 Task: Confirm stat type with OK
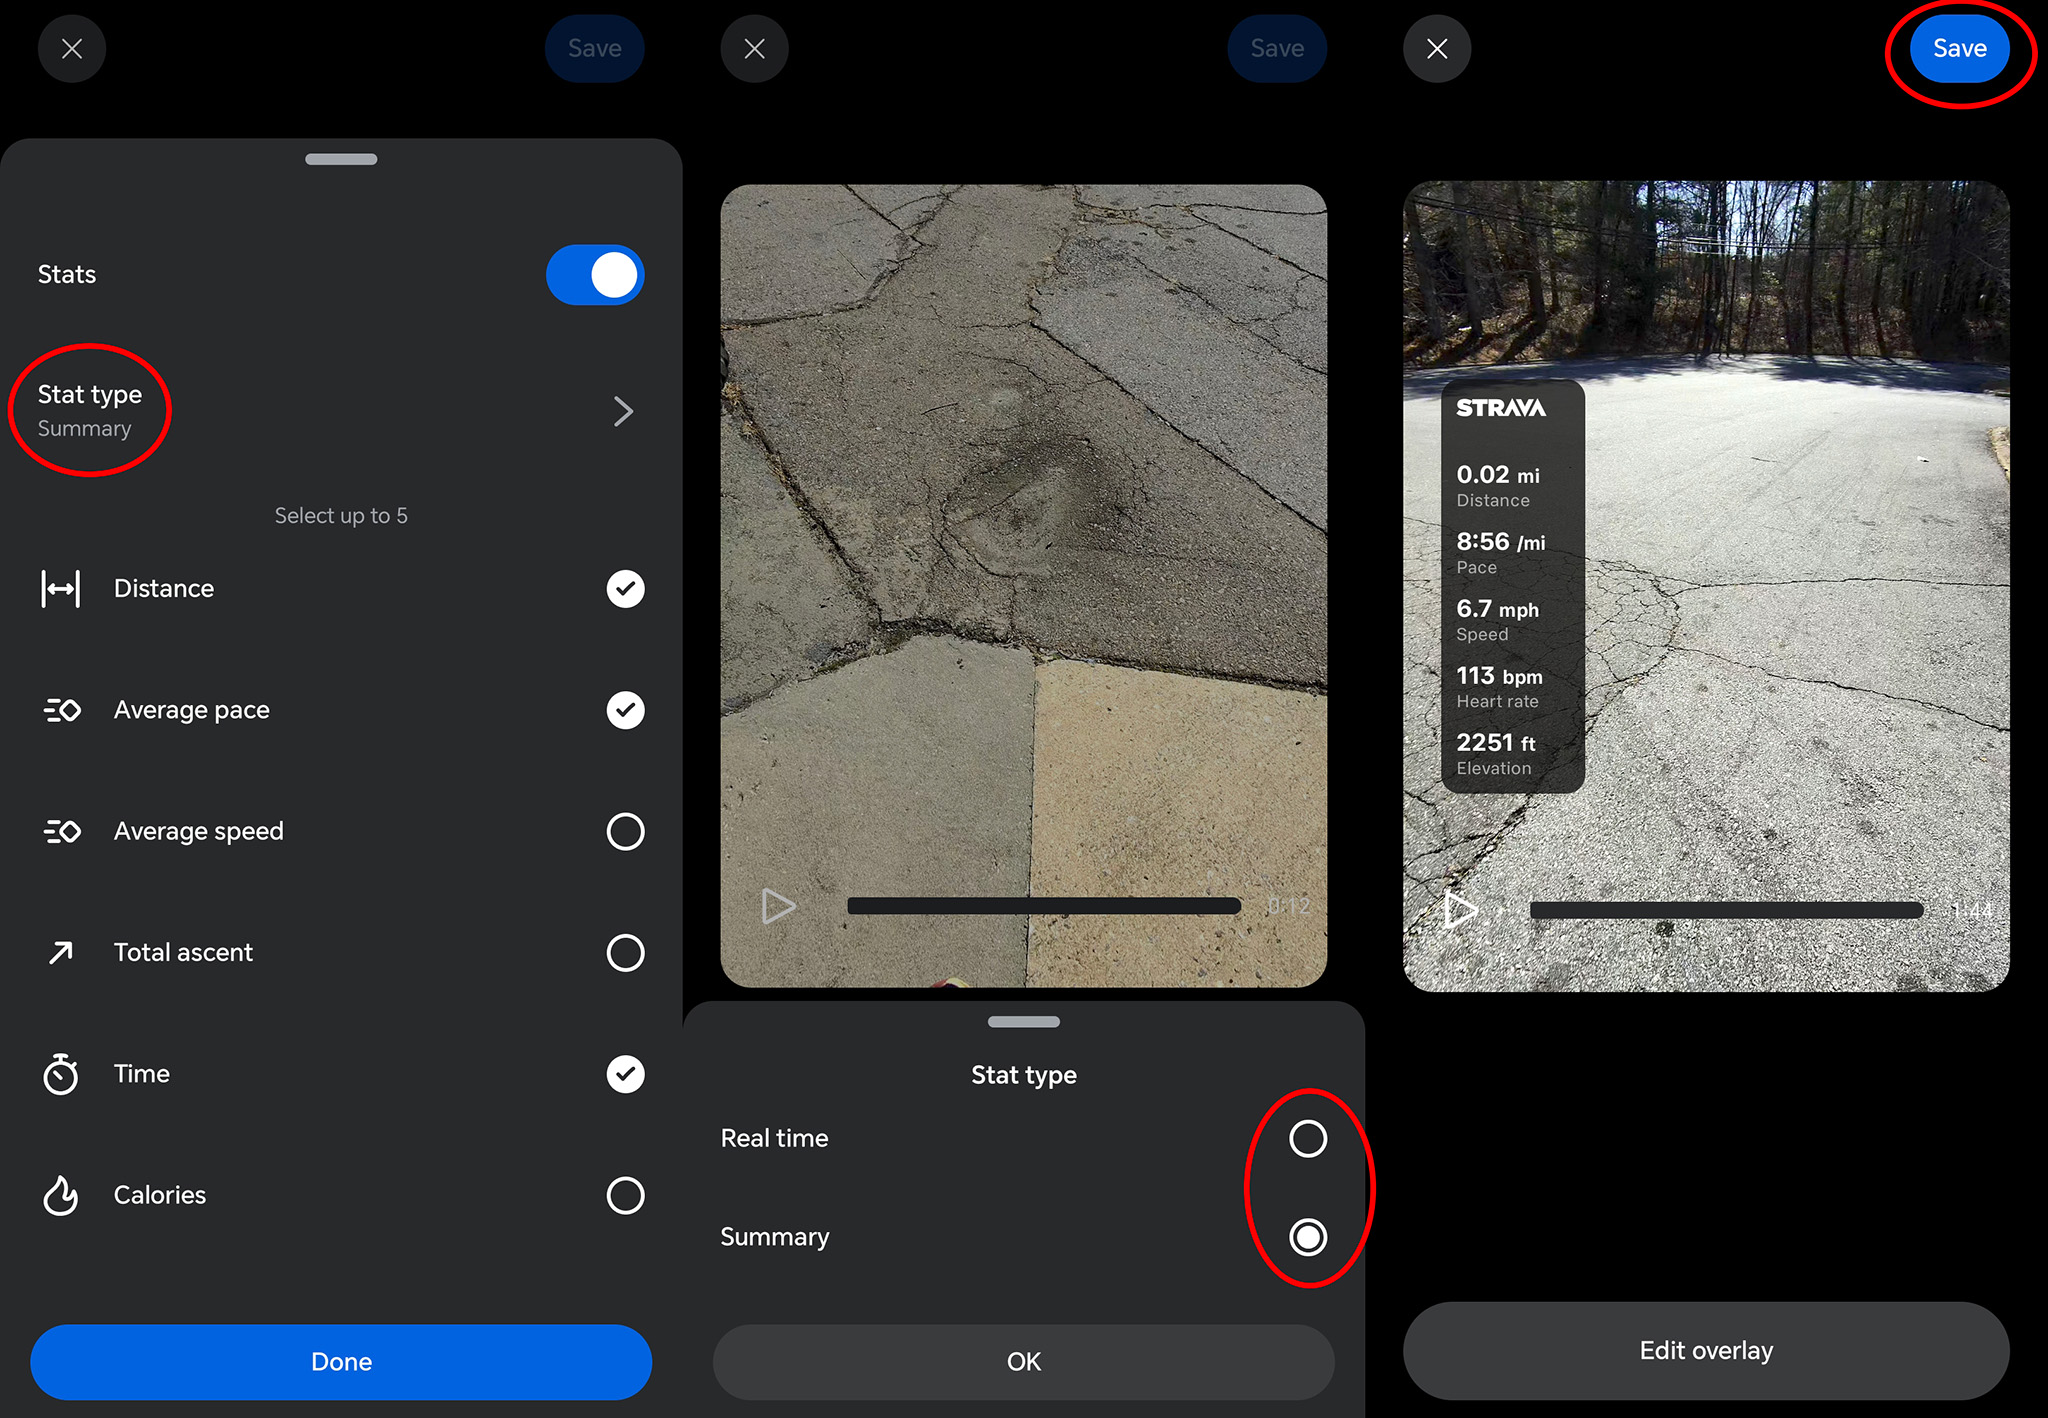[1022, 1361]
